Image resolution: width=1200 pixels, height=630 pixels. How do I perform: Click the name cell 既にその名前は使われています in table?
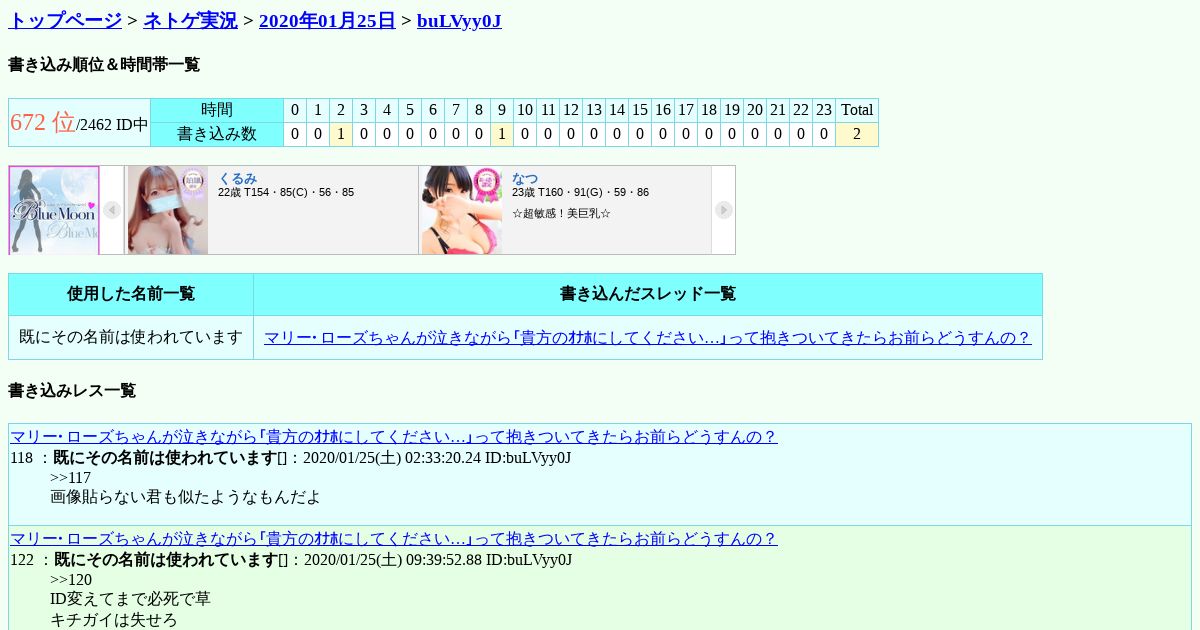131,338
